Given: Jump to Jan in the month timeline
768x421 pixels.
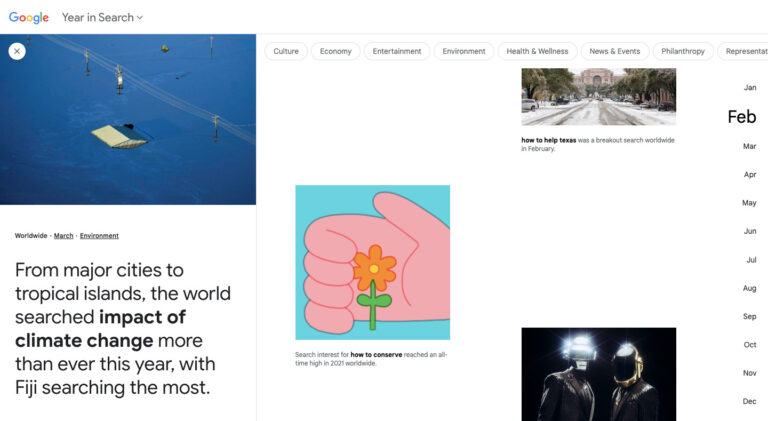Looking at the screenshot, I should tap(750, 88).
